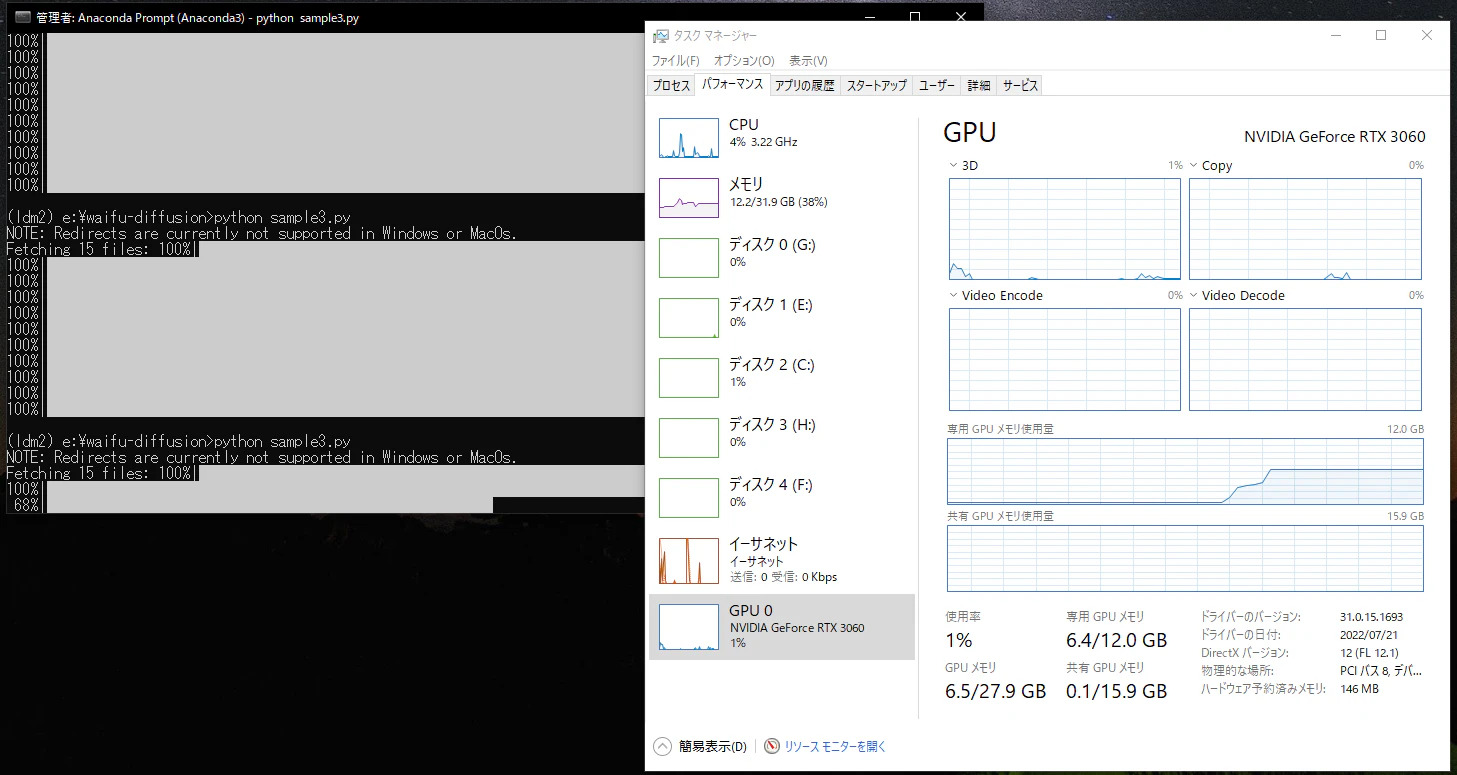The image size is (1457, 775).
Task: Select the ディスク 1 (E:) item
Action: pos(782,318)
